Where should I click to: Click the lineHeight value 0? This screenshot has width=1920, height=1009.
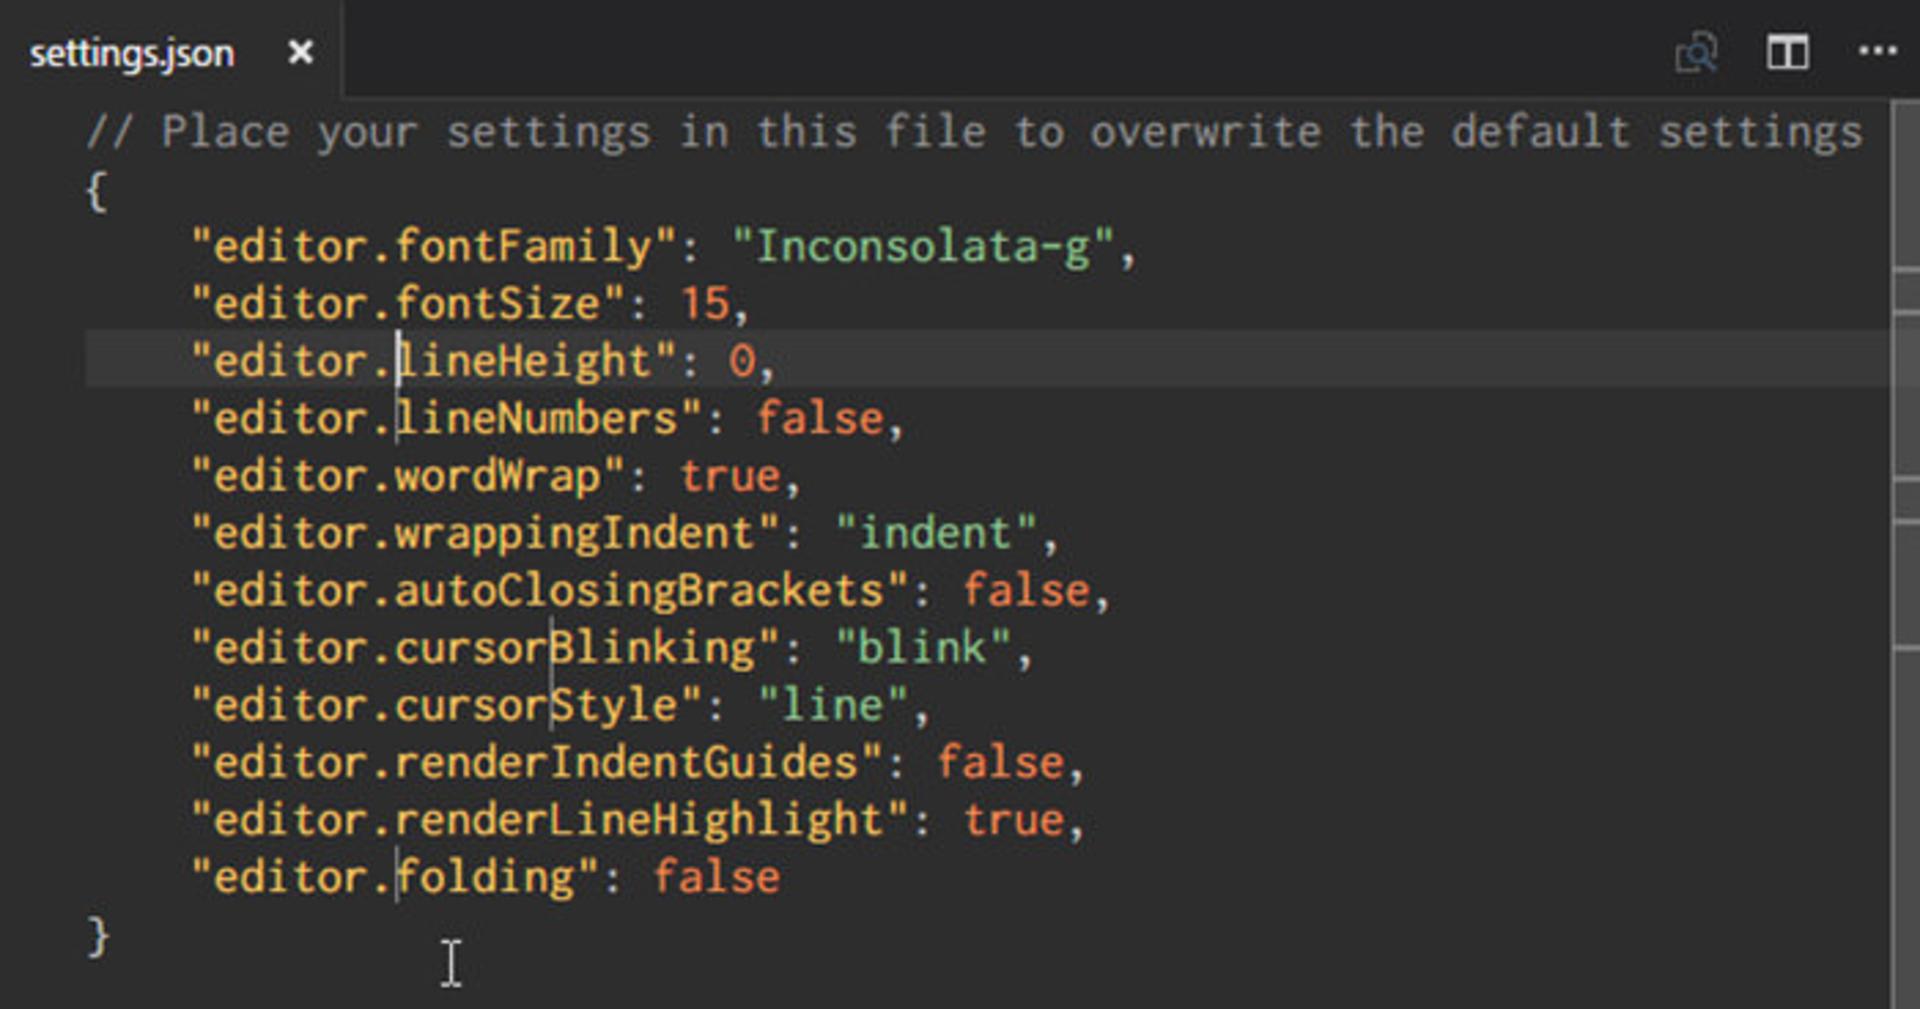742,361
